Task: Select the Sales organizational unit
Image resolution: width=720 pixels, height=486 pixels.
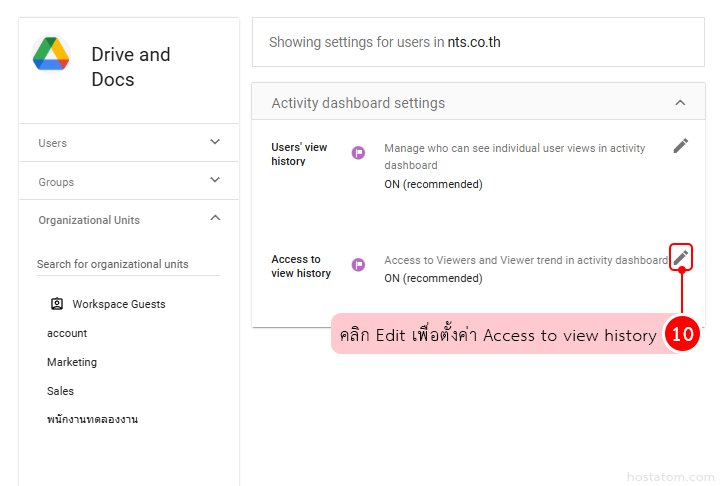Action: [60, 391]
